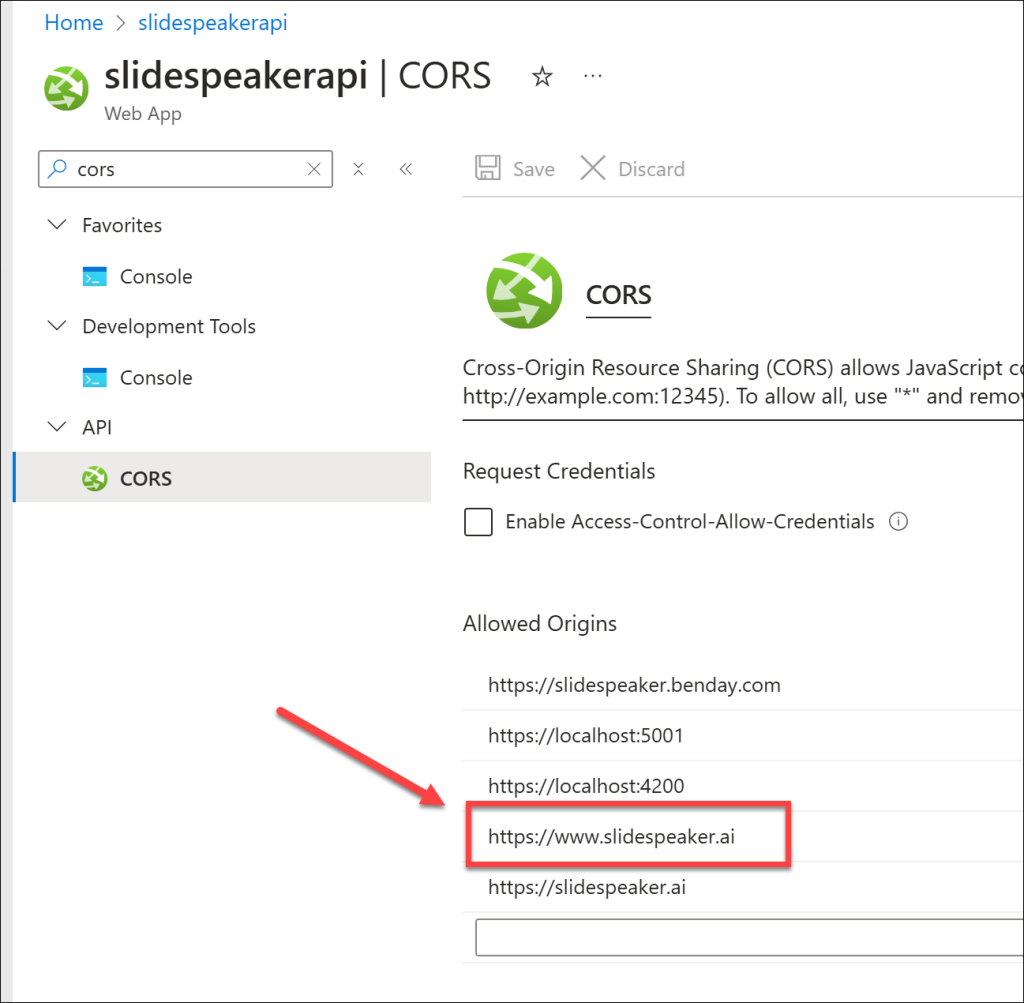Collapse the Favorites group
The height and width of the screenshot is (1003, 1024).
(x=57, y=225)
